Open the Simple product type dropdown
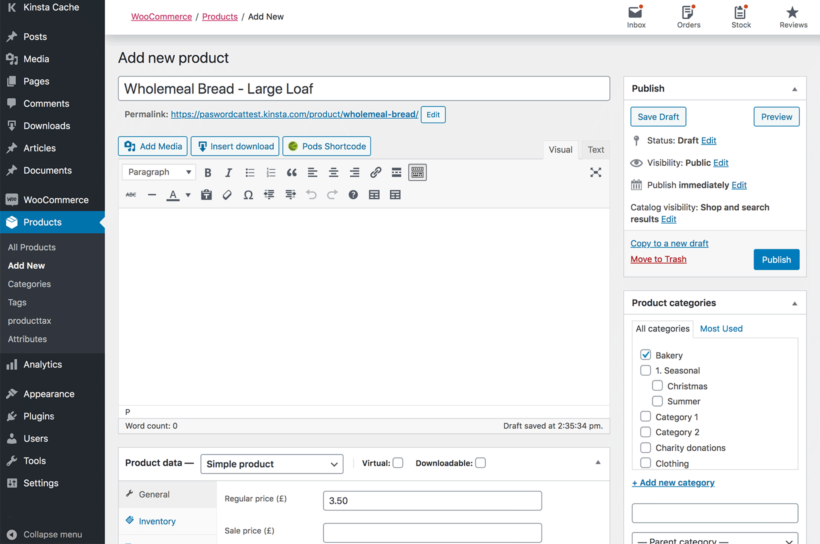 pyautogui.click(x=272, y=464)
